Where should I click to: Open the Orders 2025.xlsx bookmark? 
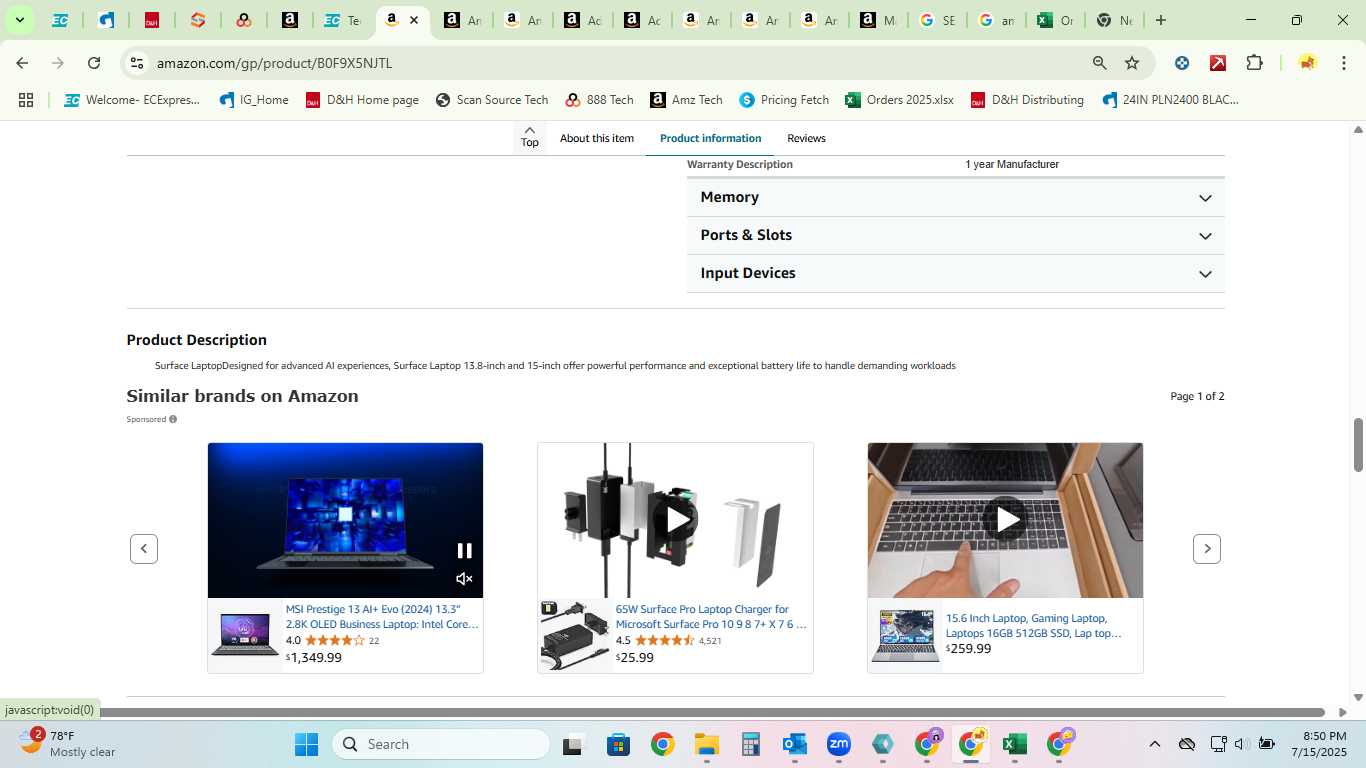[x=899, y=100]
